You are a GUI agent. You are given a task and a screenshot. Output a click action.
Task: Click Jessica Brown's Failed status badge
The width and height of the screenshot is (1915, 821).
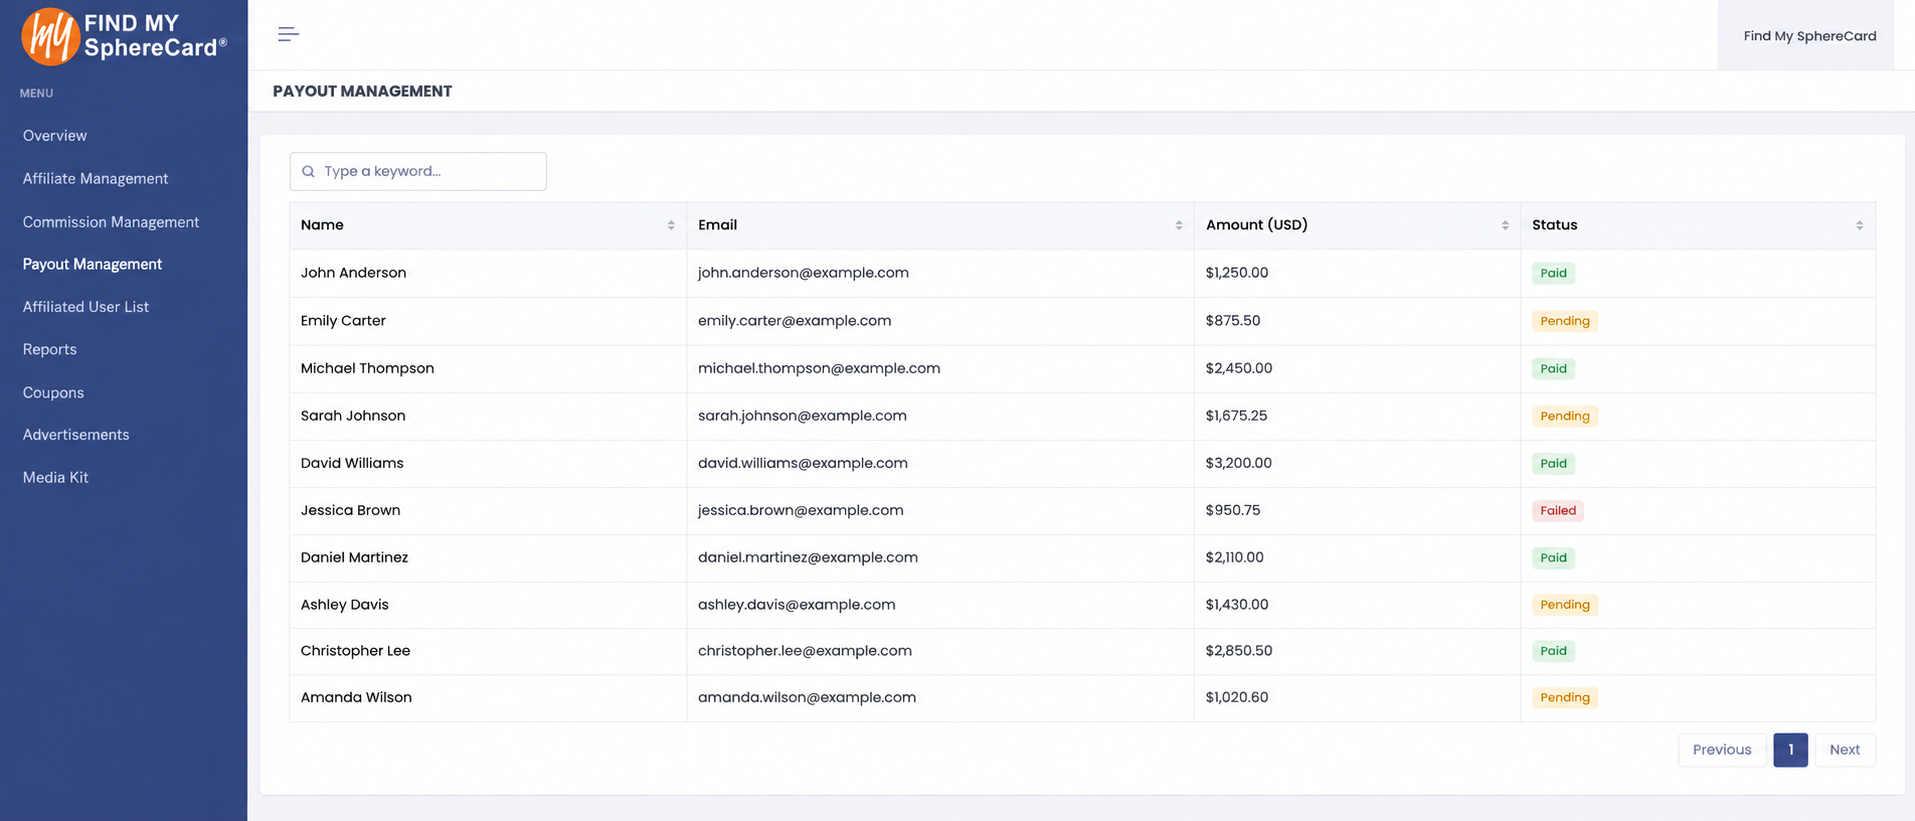pos(1558,511)
